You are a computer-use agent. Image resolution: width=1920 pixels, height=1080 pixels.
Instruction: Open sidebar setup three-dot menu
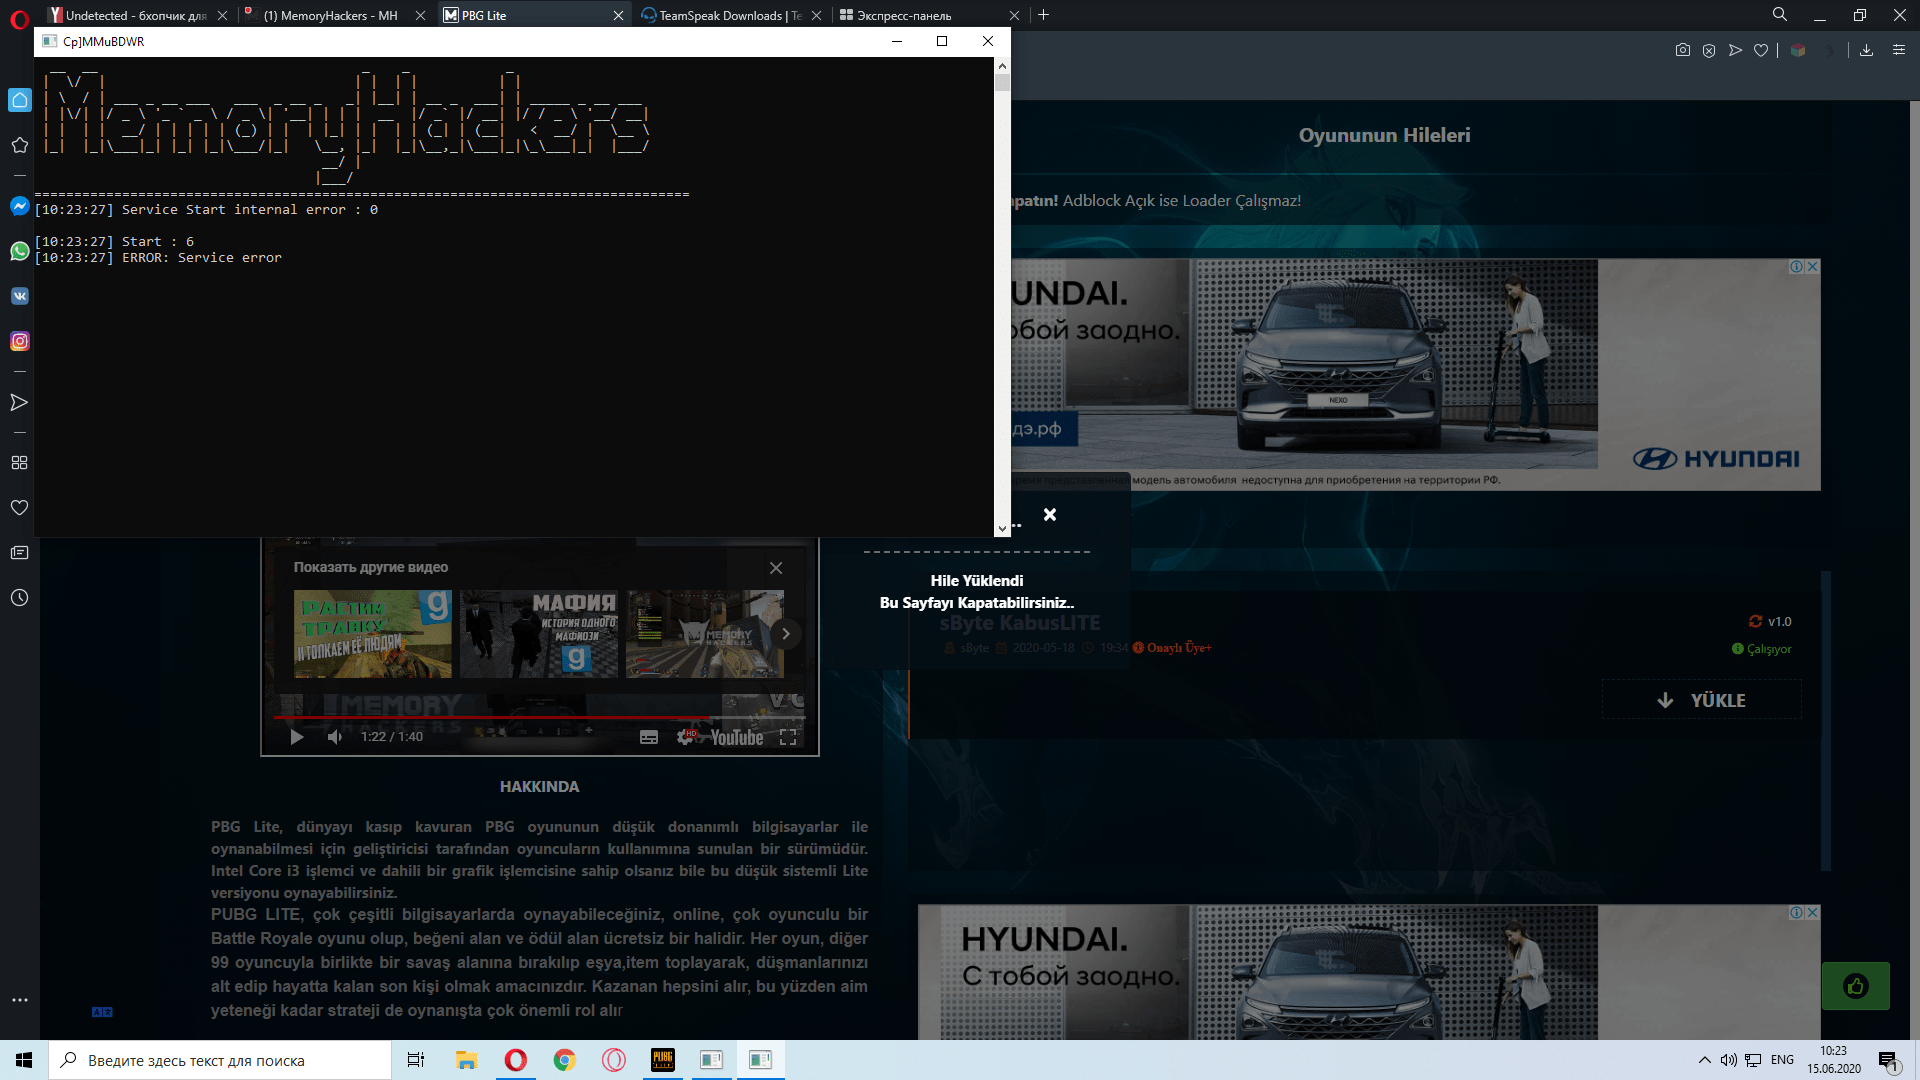pyautogui.click(x=19, y=1000)
